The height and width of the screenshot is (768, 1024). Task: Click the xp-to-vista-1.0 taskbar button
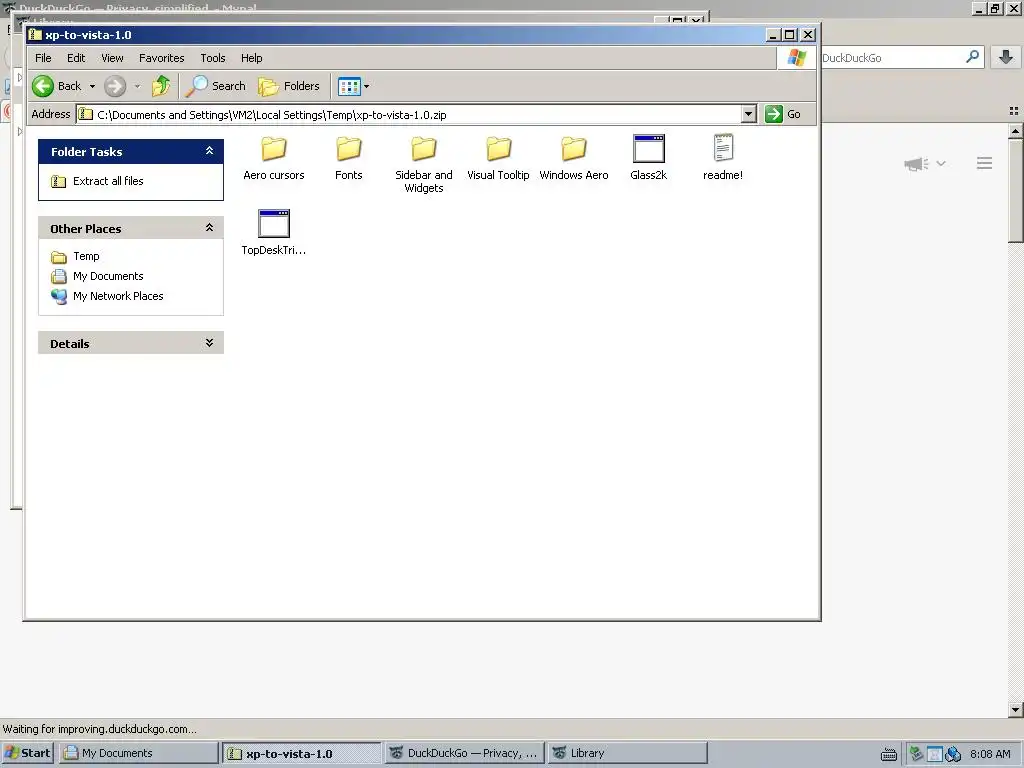pyautogui.click(x=301, y=753)
